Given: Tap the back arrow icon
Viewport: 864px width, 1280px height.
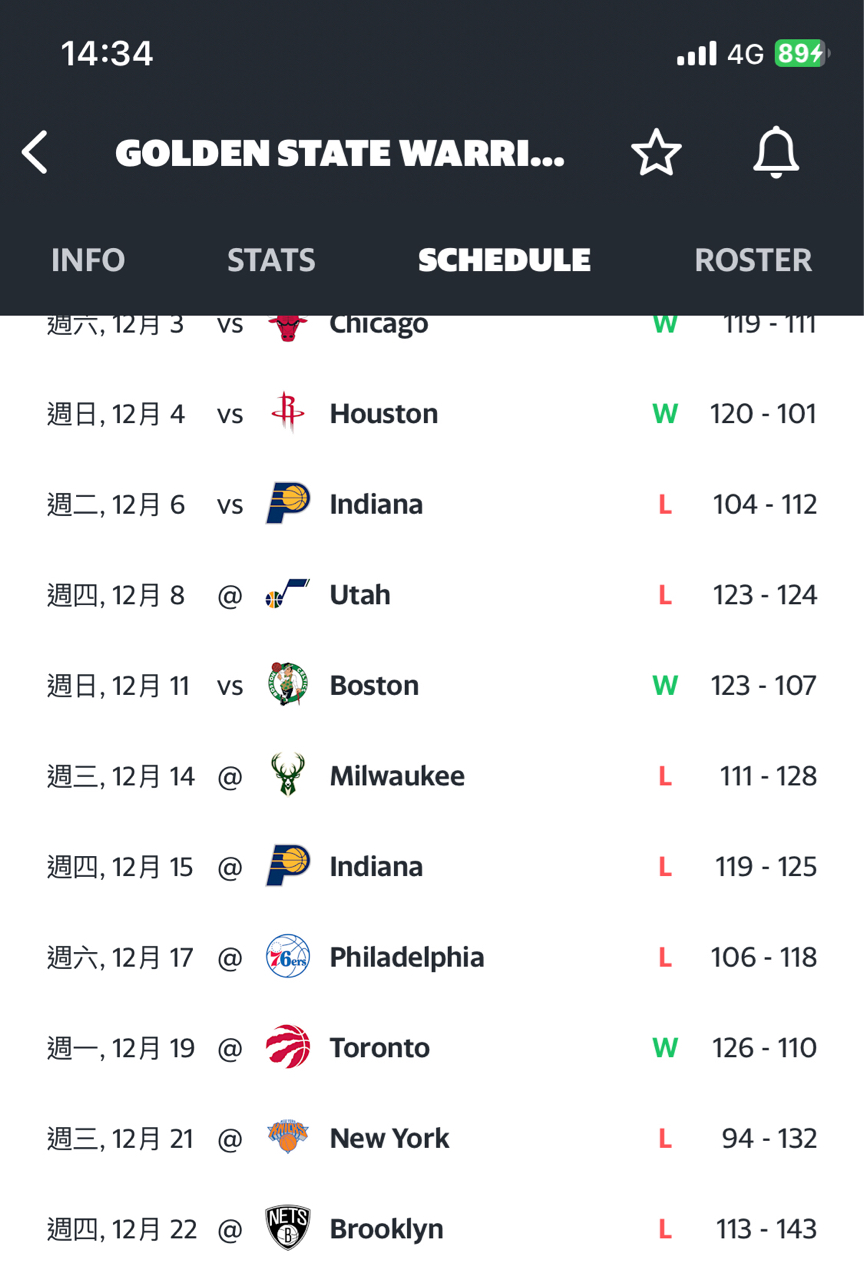Looking at the screenshot, I should point(35,153).
